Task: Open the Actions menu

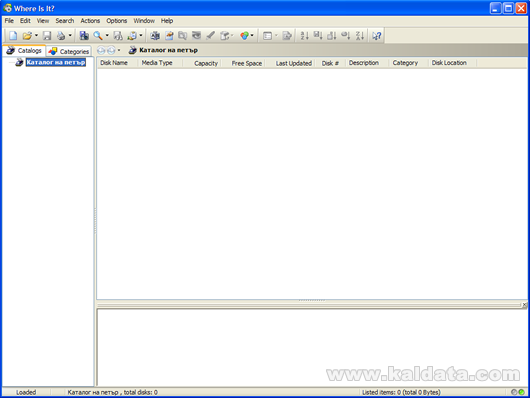Action: [90, 21]
